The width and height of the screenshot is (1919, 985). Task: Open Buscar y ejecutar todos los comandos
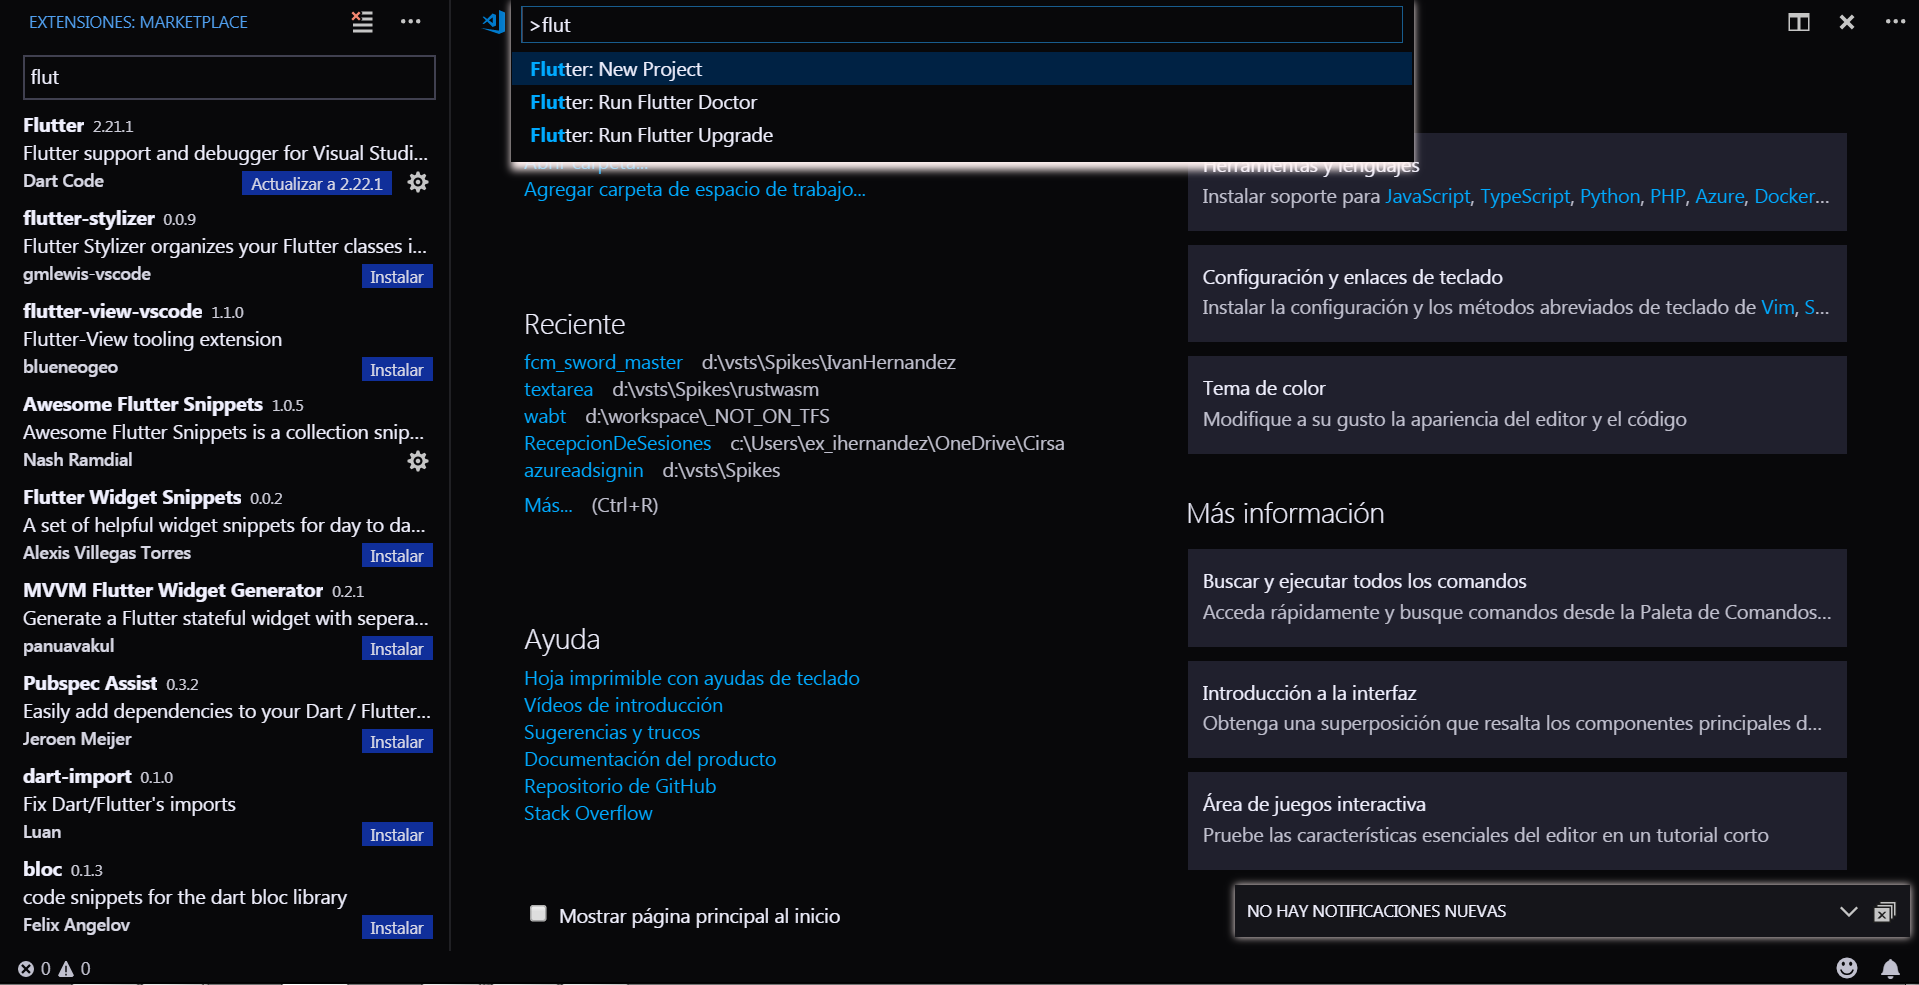(x=1517, y=597)
